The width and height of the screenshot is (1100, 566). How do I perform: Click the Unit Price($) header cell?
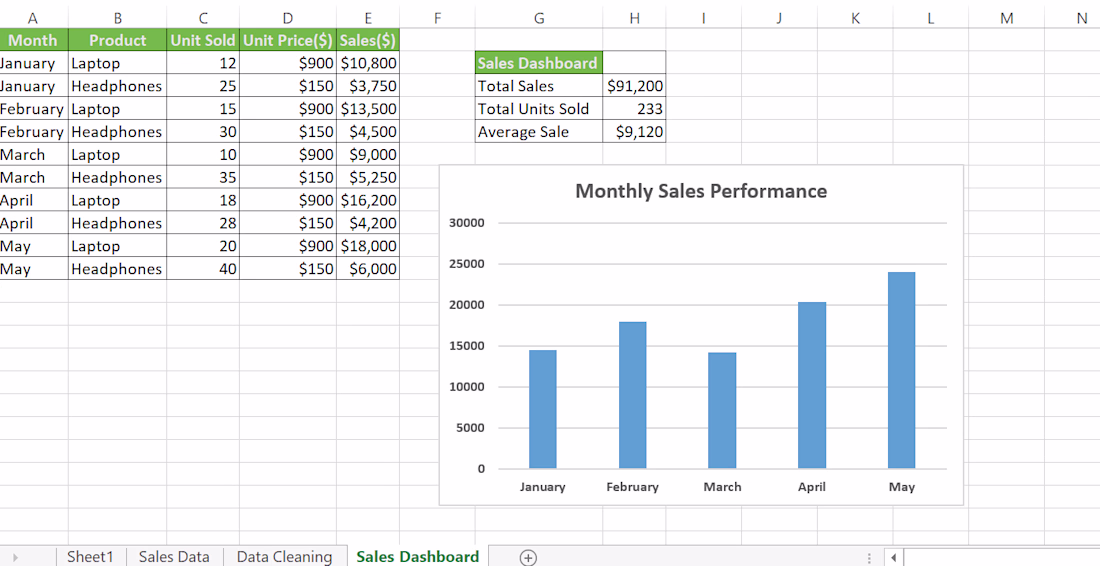tap(288, 40)
